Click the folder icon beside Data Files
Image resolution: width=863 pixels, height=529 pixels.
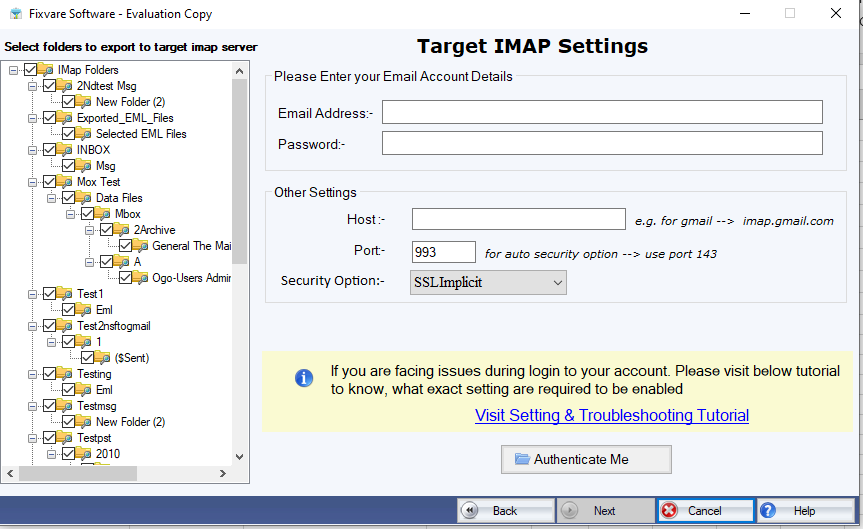pyautogui.click(x=84, y=198)
